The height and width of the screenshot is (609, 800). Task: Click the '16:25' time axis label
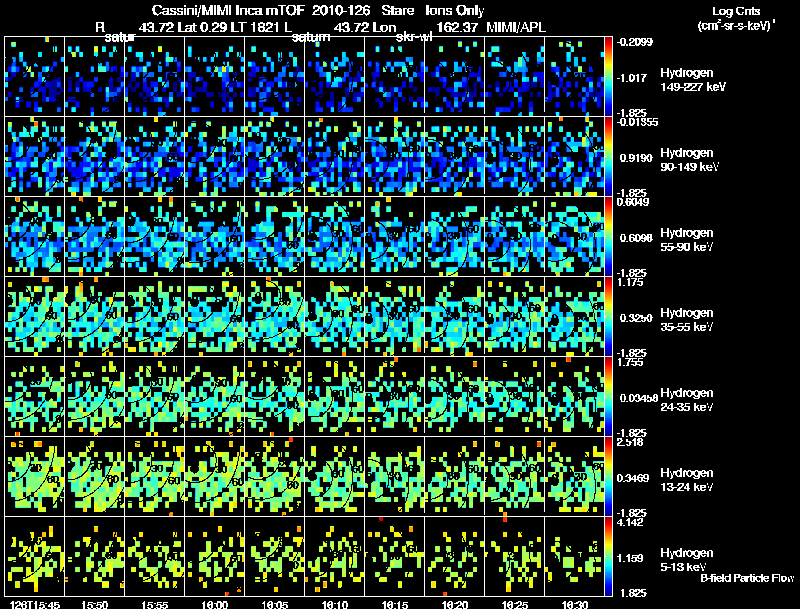click(x=514, y=605)
